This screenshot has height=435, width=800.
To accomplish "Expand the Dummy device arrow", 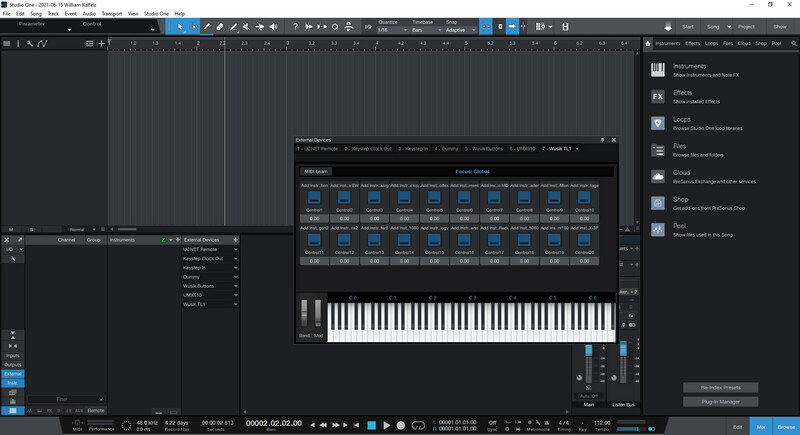I will [236, 277].
